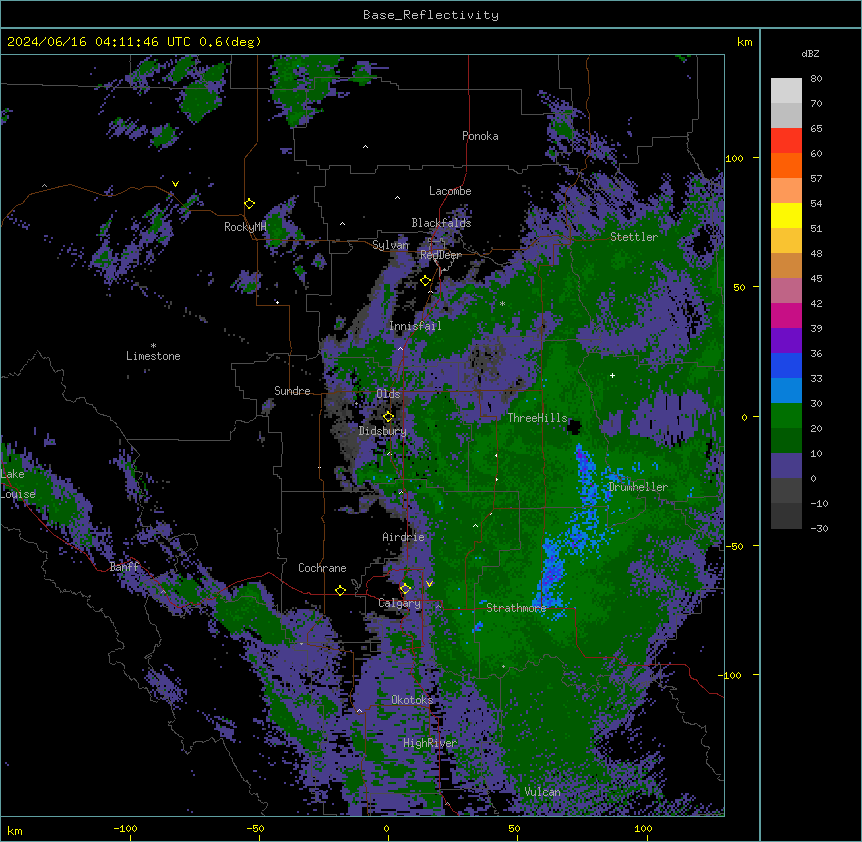862x842 pixels.
Task: Click the Lacombe town label
Action: 450,191
